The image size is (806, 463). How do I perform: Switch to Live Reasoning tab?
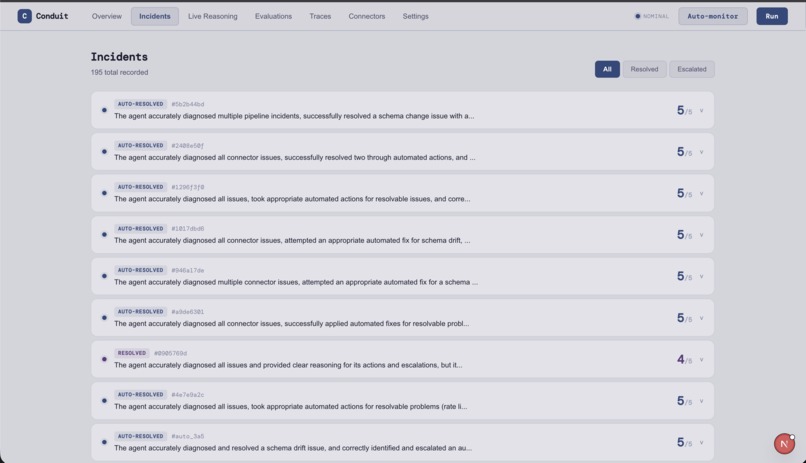pos(213,16)
